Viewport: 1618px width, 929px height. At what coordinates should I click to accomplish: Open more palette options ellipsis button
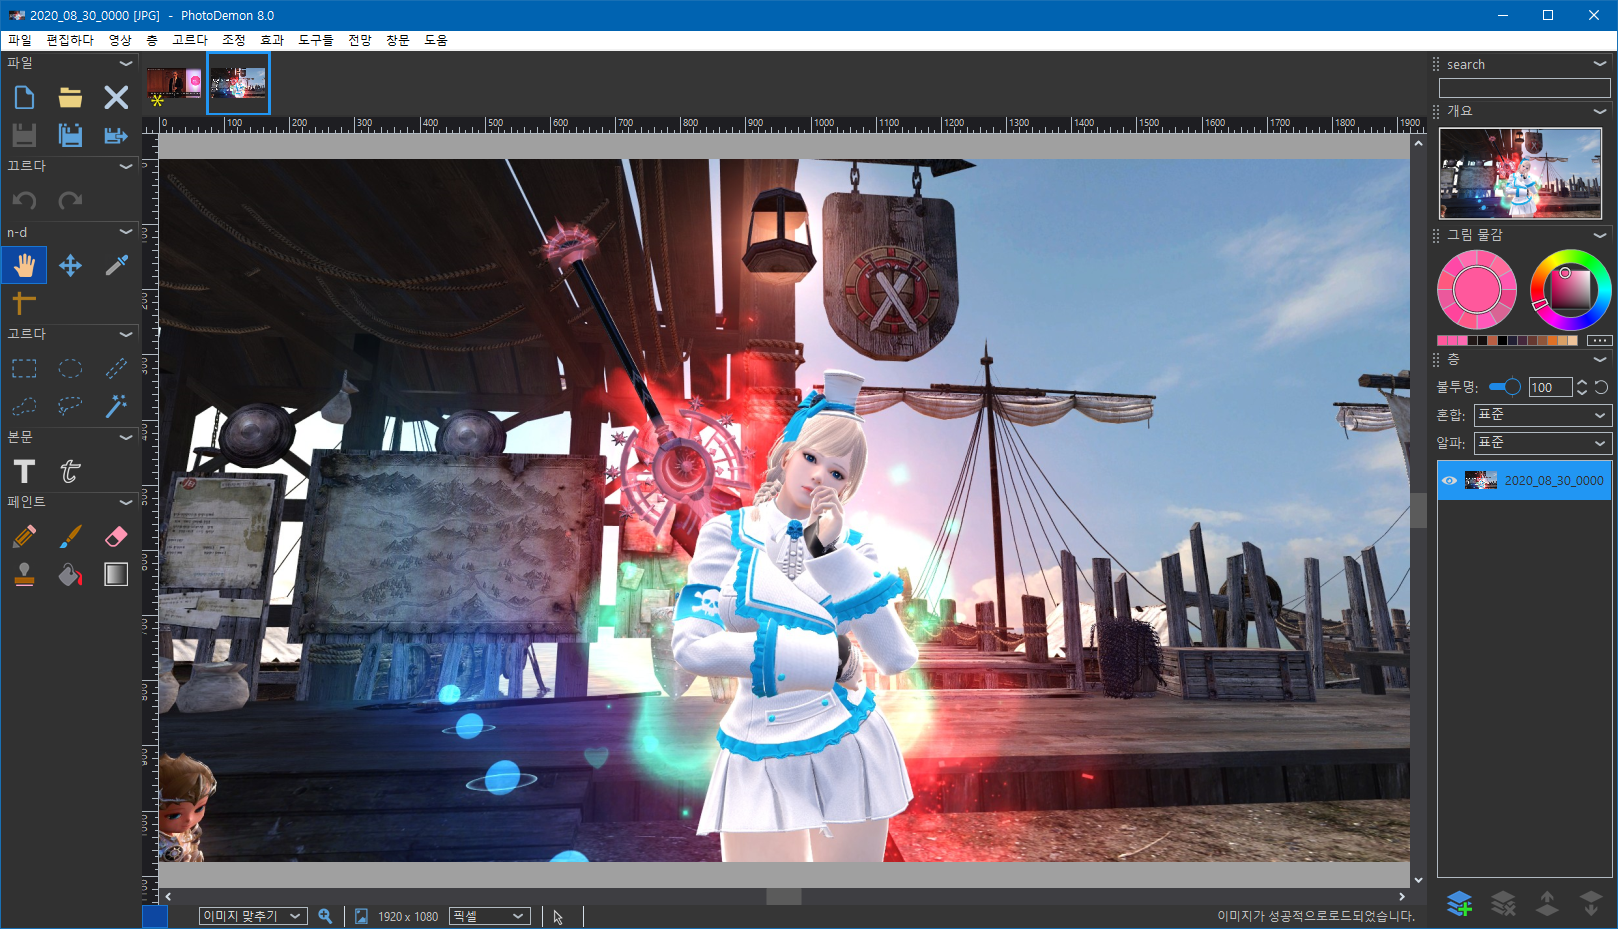(x=1600, y=341)
